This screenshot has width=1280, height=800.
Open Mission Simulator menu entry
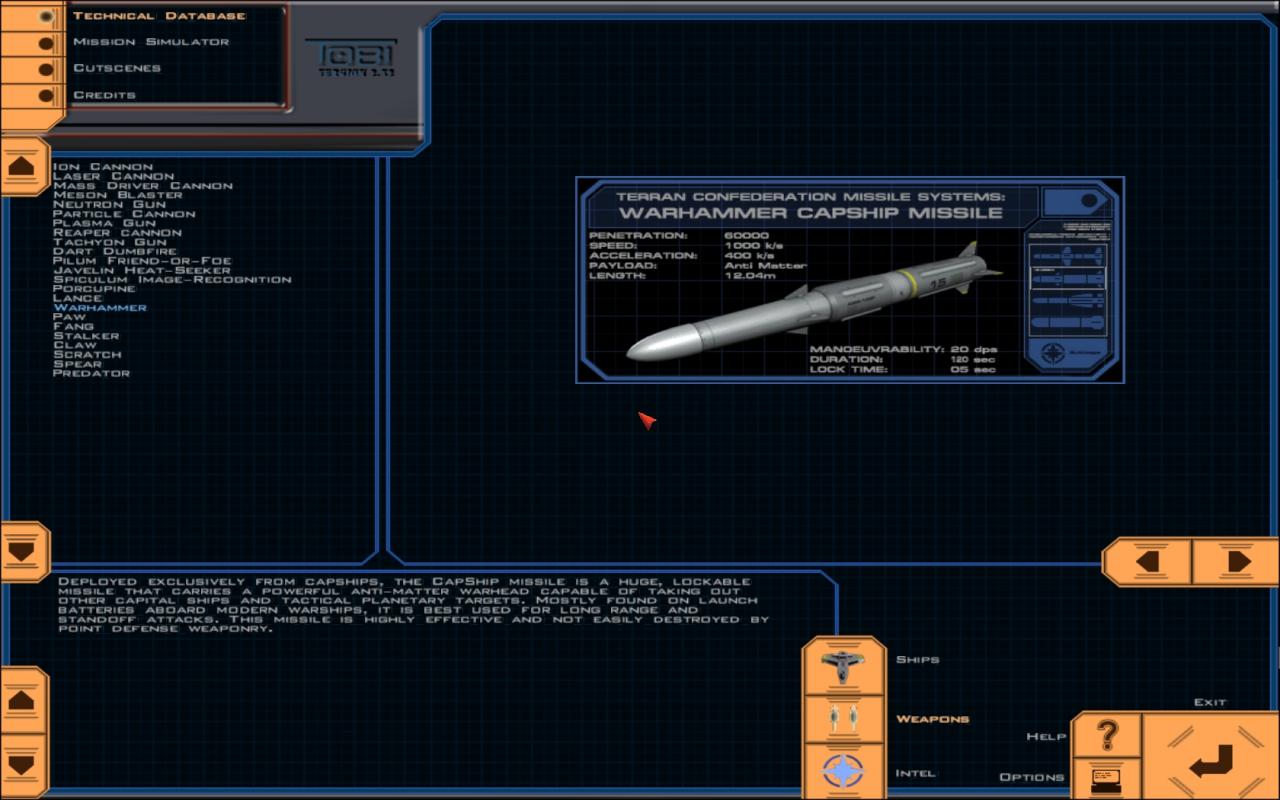[151, 42]
